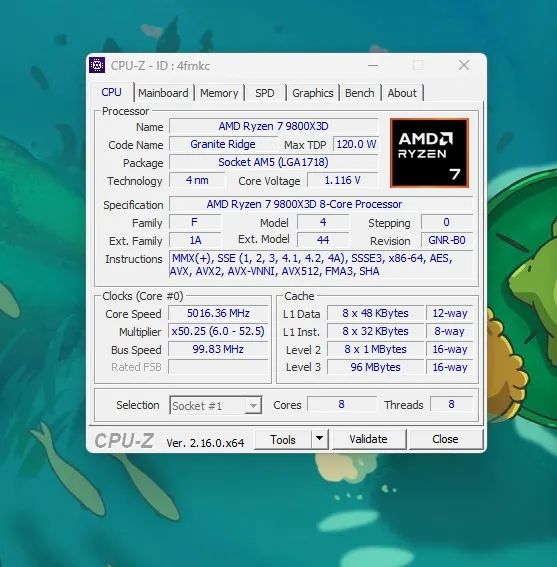
Task: Click the Cores value 8
Action: tap(341, 404)
